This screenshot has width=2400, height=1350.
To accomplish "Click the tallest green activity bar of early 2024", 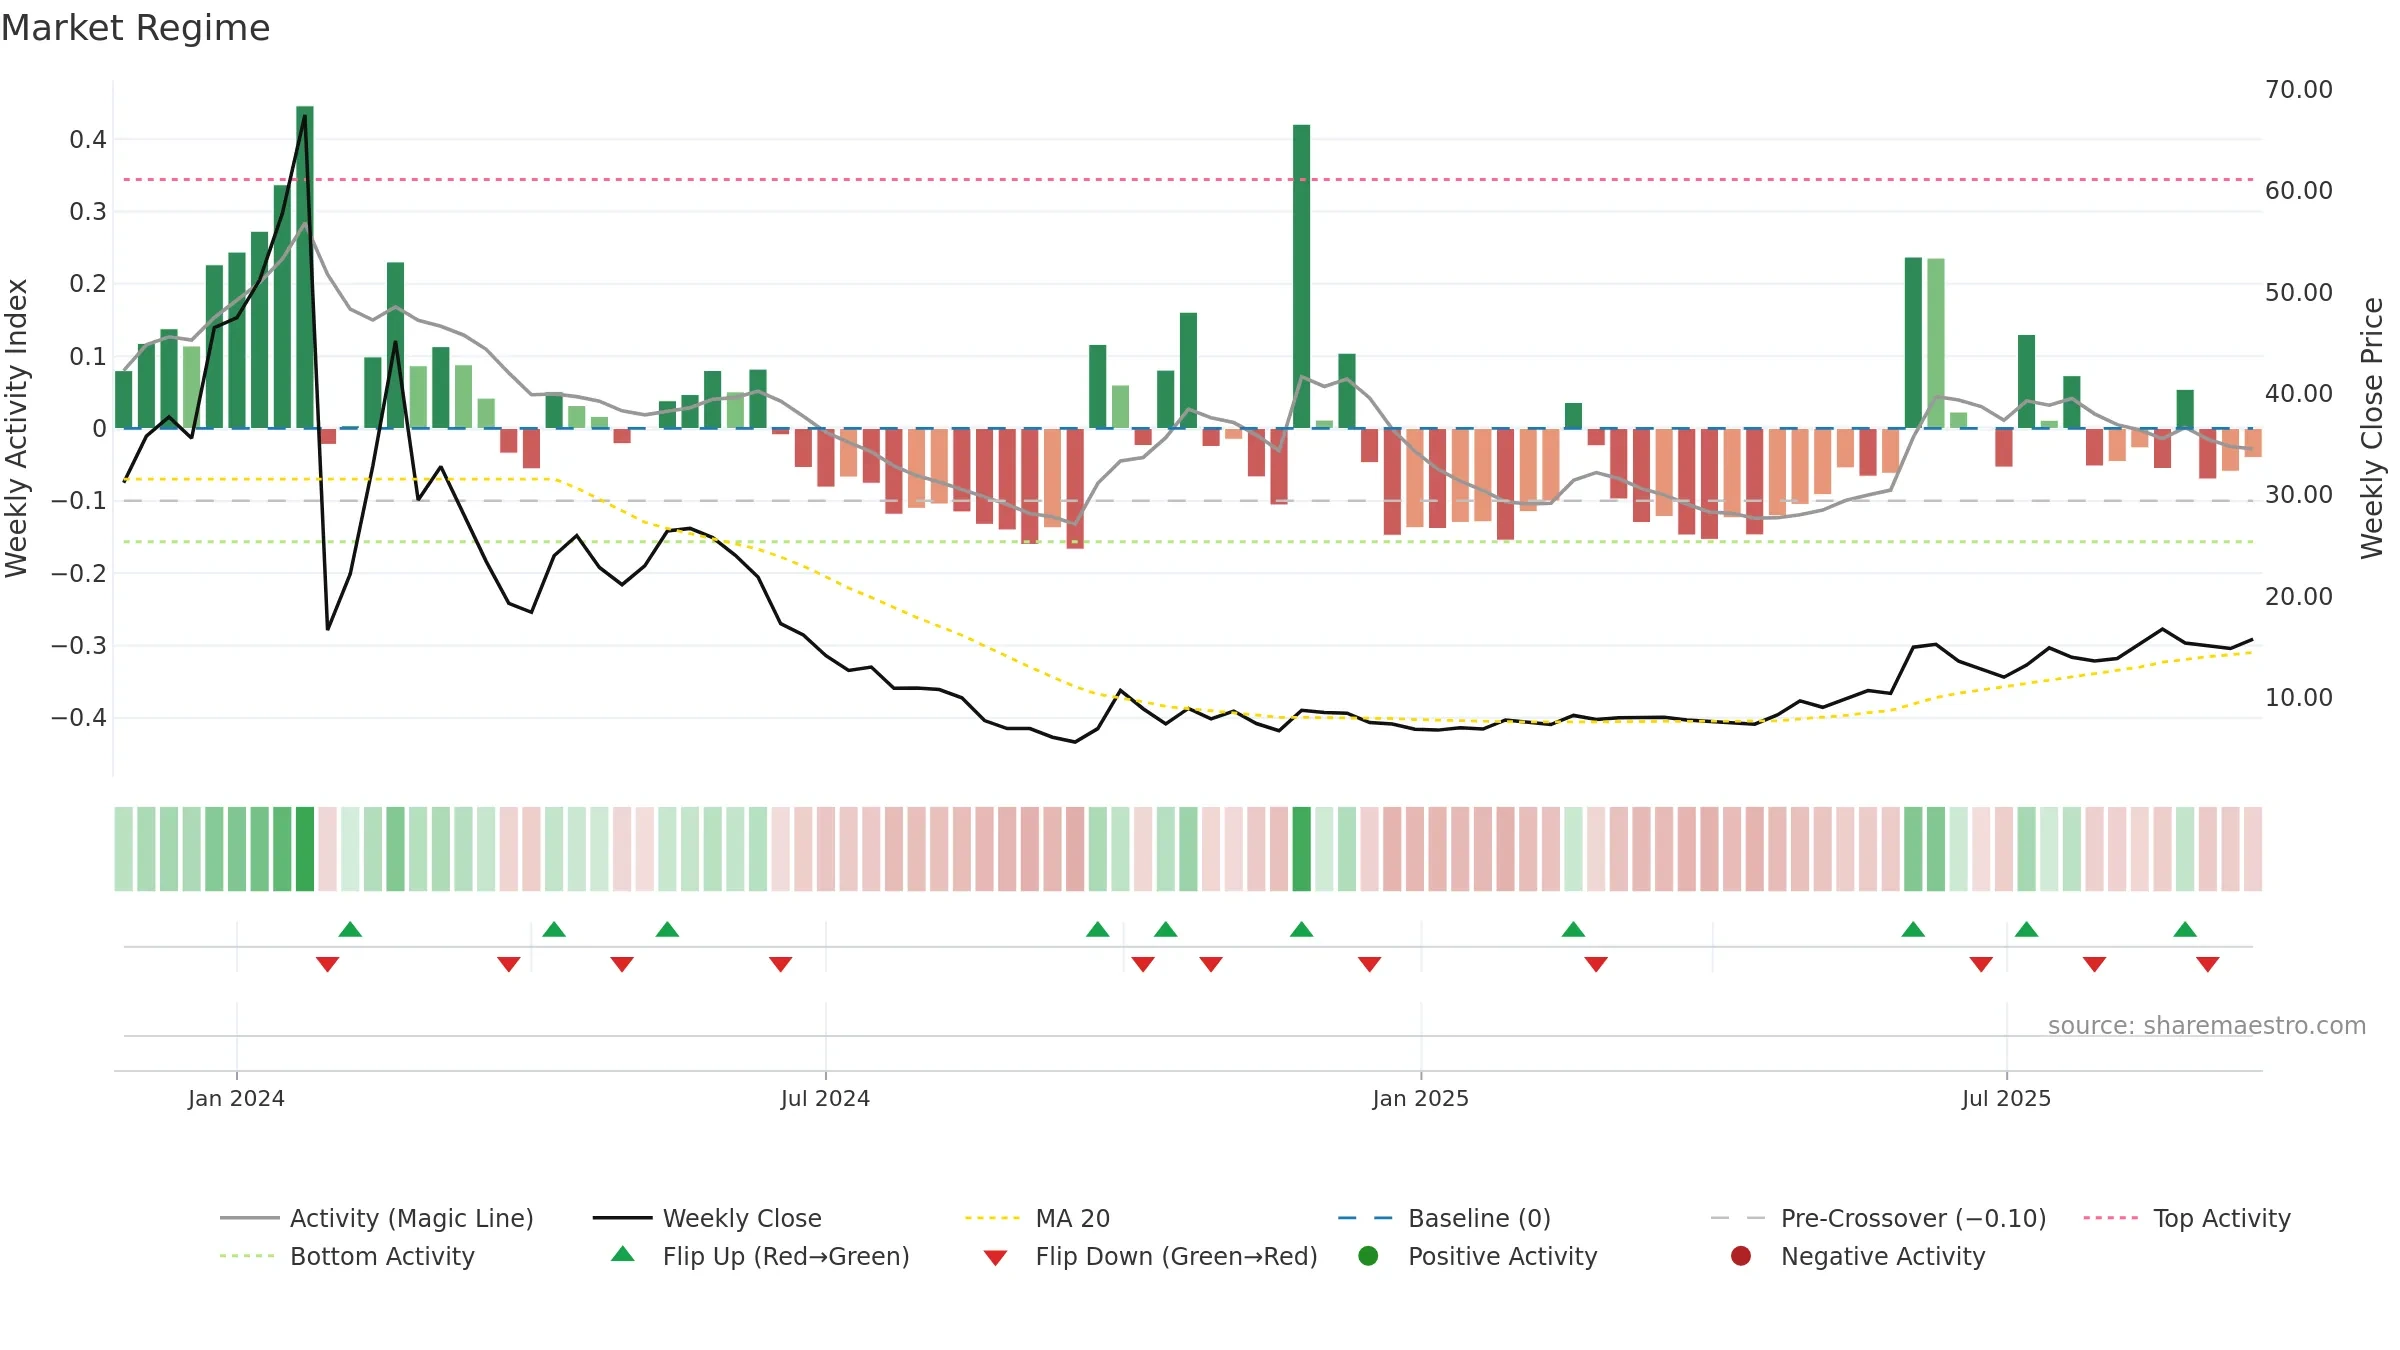I will pos(305,267).
